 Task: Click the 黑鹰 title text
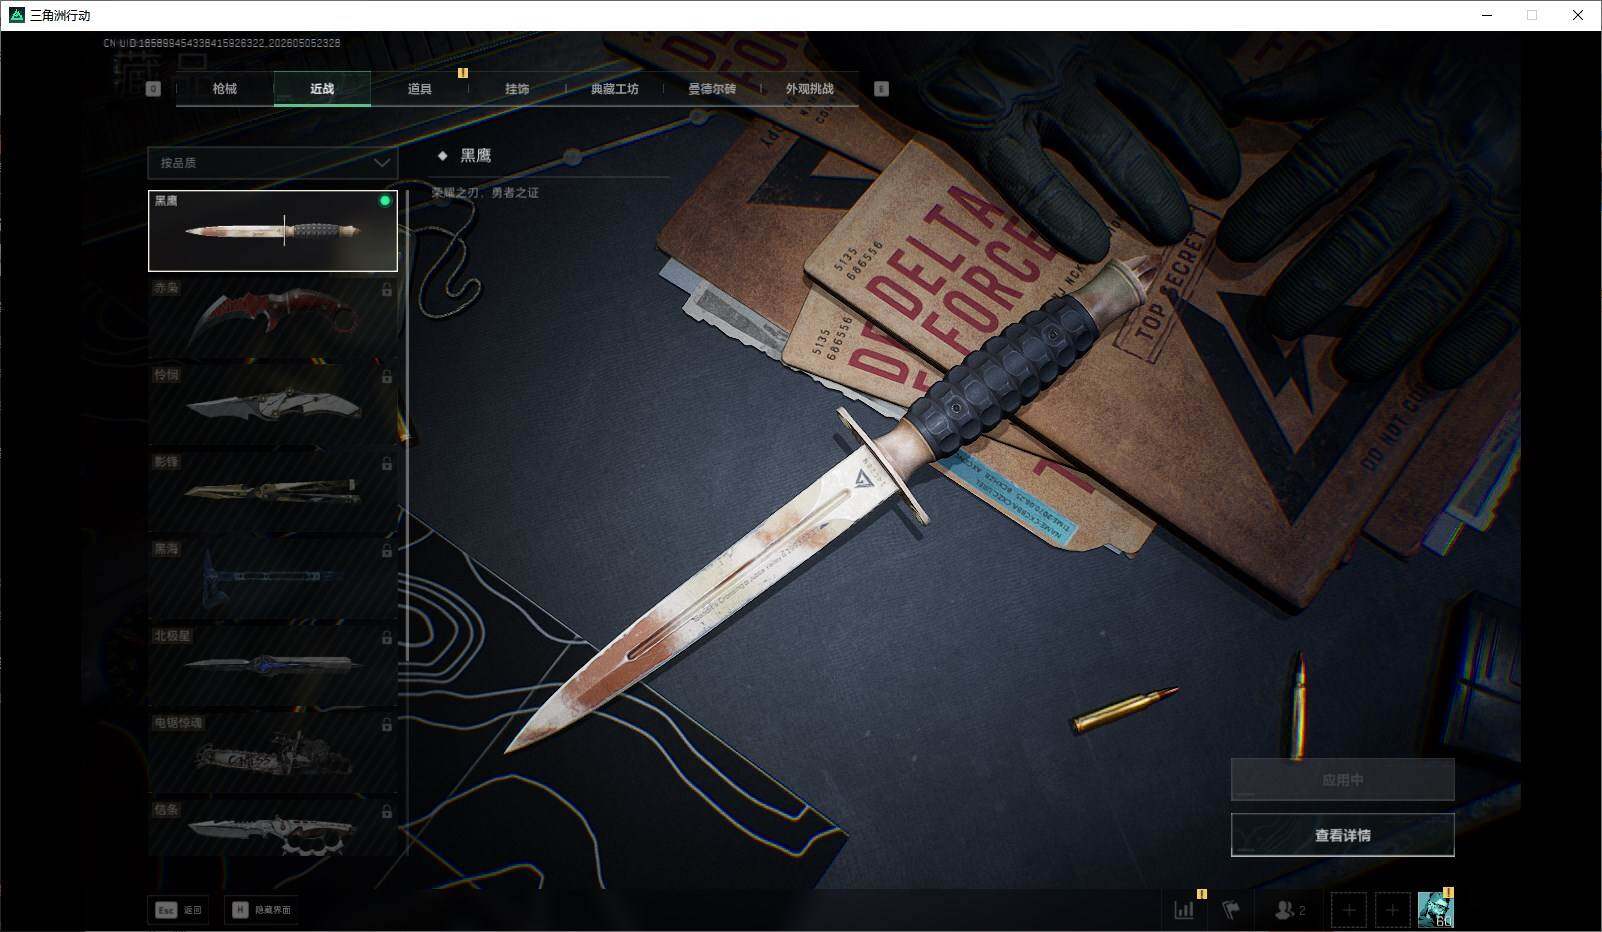(x=476, y=156)
